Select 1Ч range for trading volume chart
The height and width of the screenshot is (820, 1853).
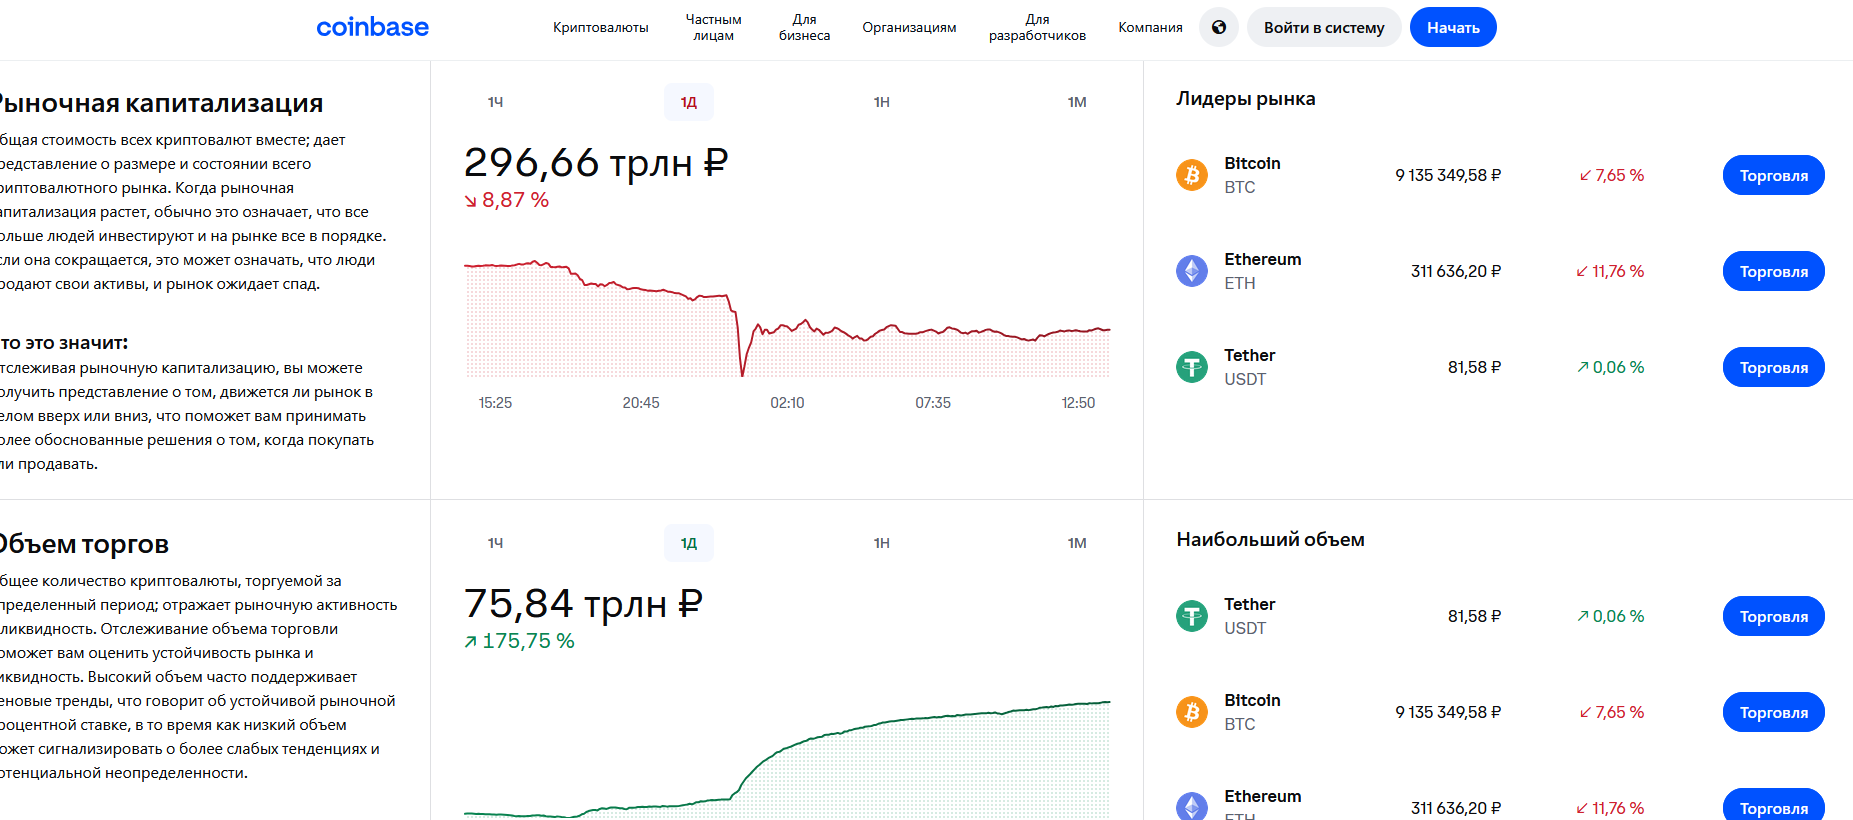pos(495,543)
